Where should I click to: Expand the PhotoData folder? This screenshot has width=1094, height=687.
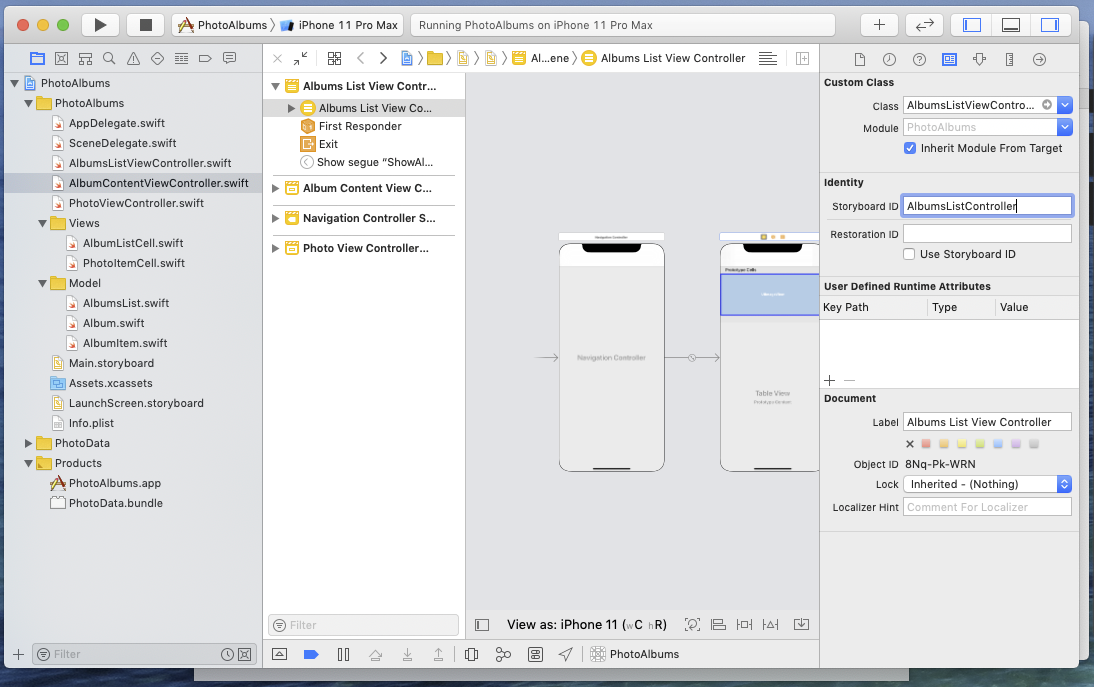[x=29, y=443]
